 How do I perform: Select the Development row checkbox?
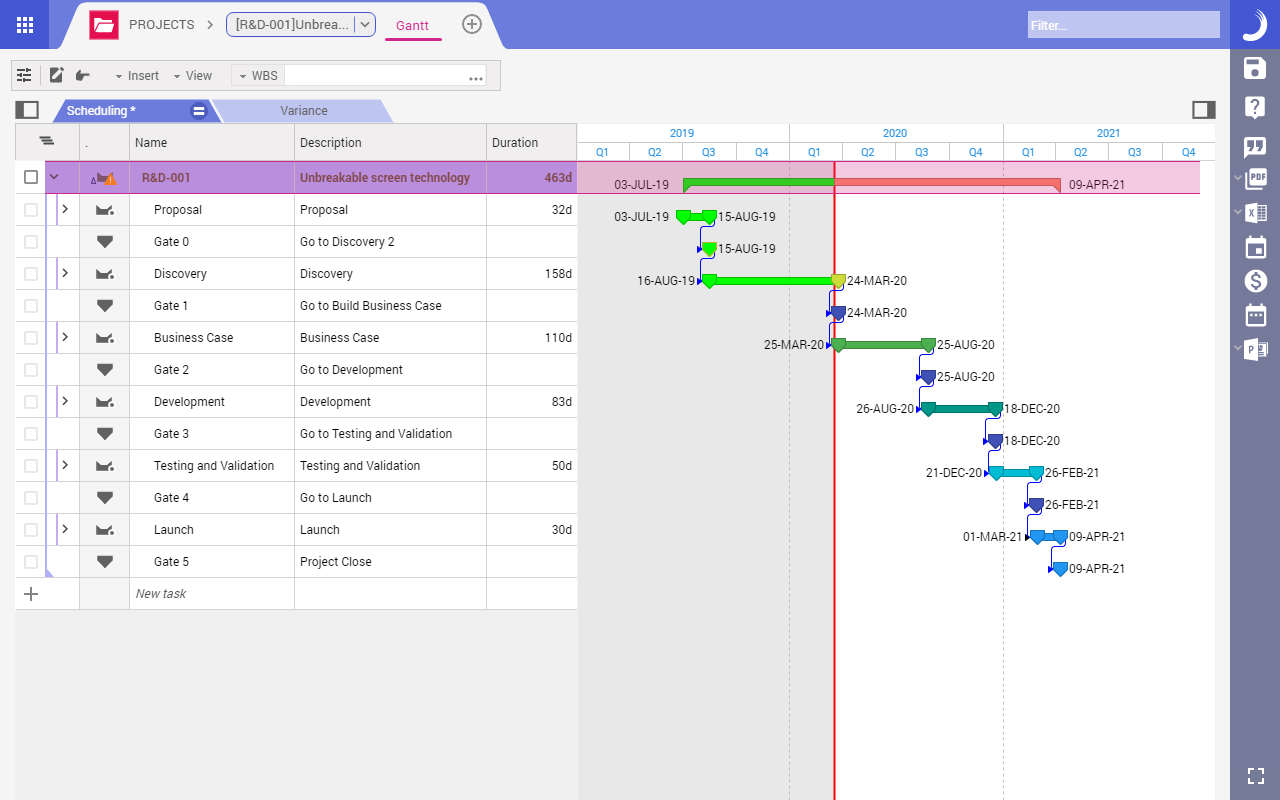pyautogui.click(x=31, y=402)
